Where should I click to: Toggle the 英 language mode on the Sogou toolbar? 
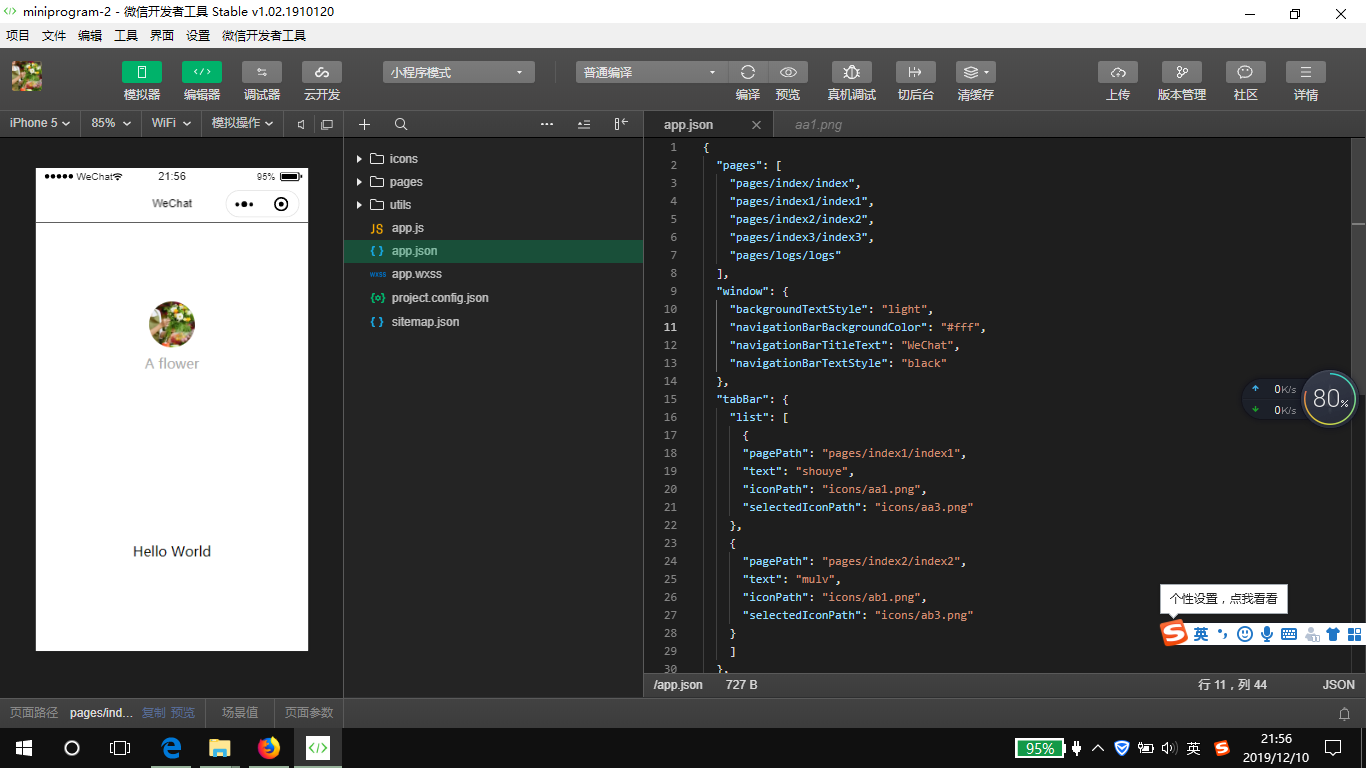click(x=1201, y=634)
